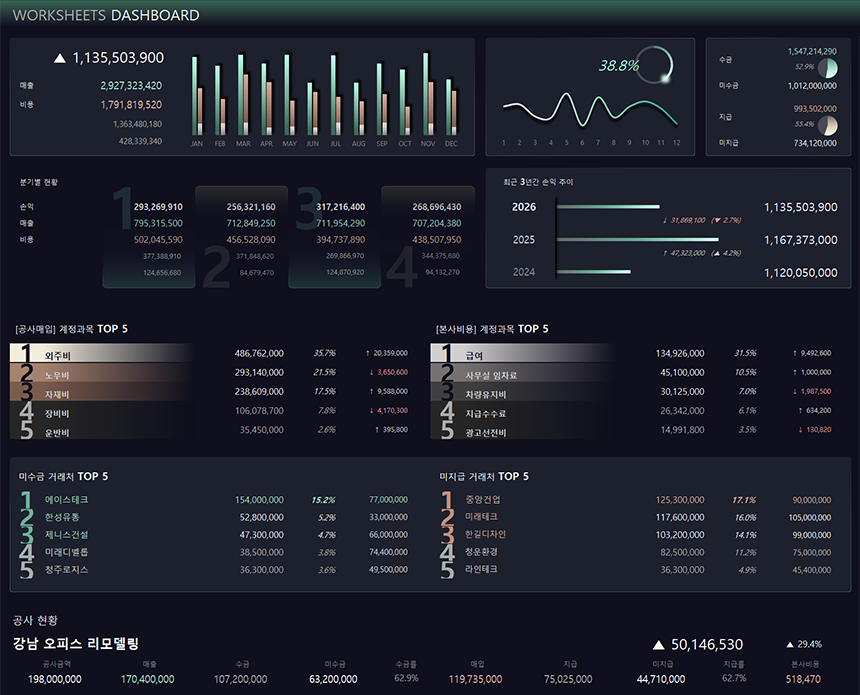Open the 강남 오피스 리모델링 project title
This screenshot has width=860, height=695.
(x=76, y=643)
